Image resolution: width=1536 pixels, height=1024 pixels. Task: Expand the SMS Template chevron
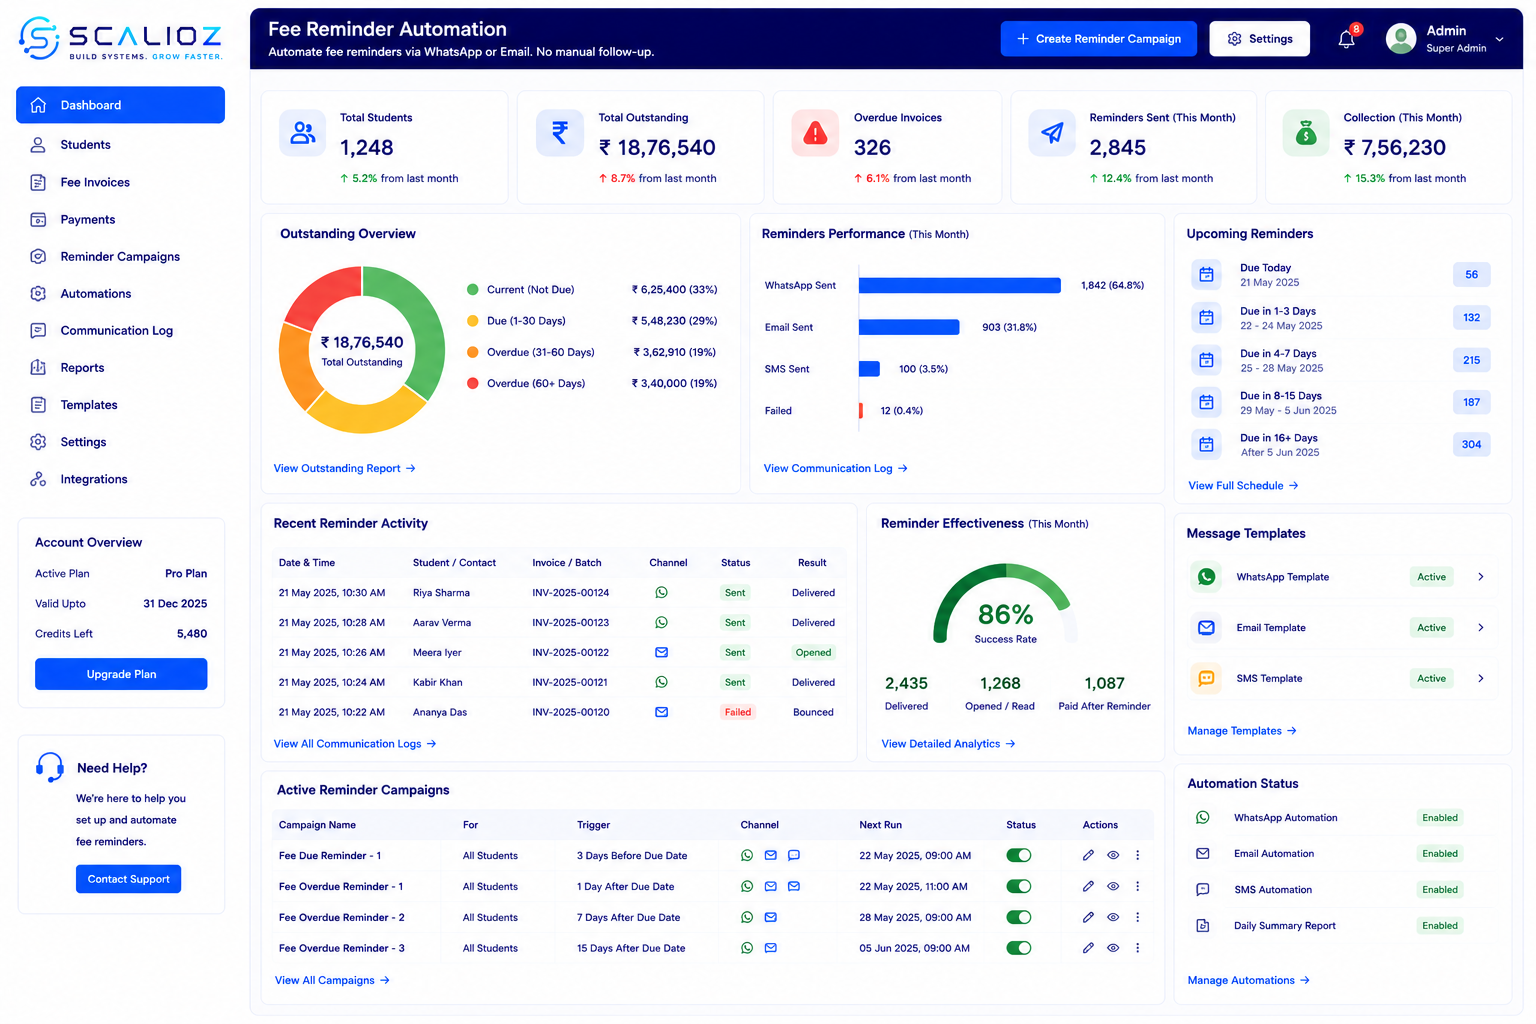click(x=1481, y=678)
